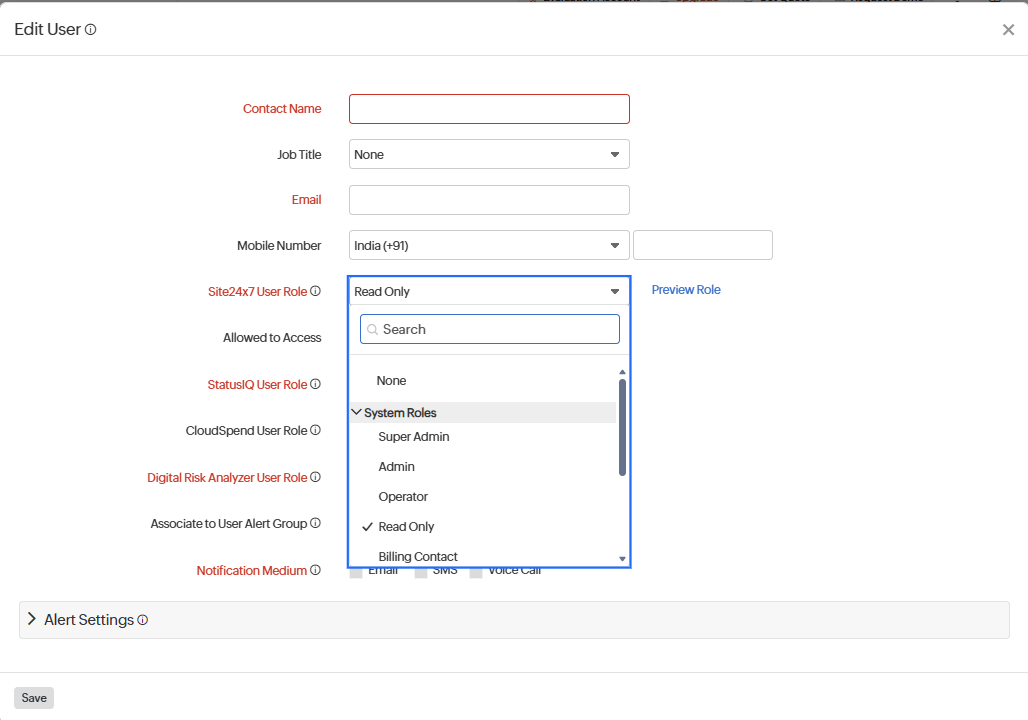Open the Job Title dropdown
This screenshot has height=720, width=1028.
coord(489,154)
